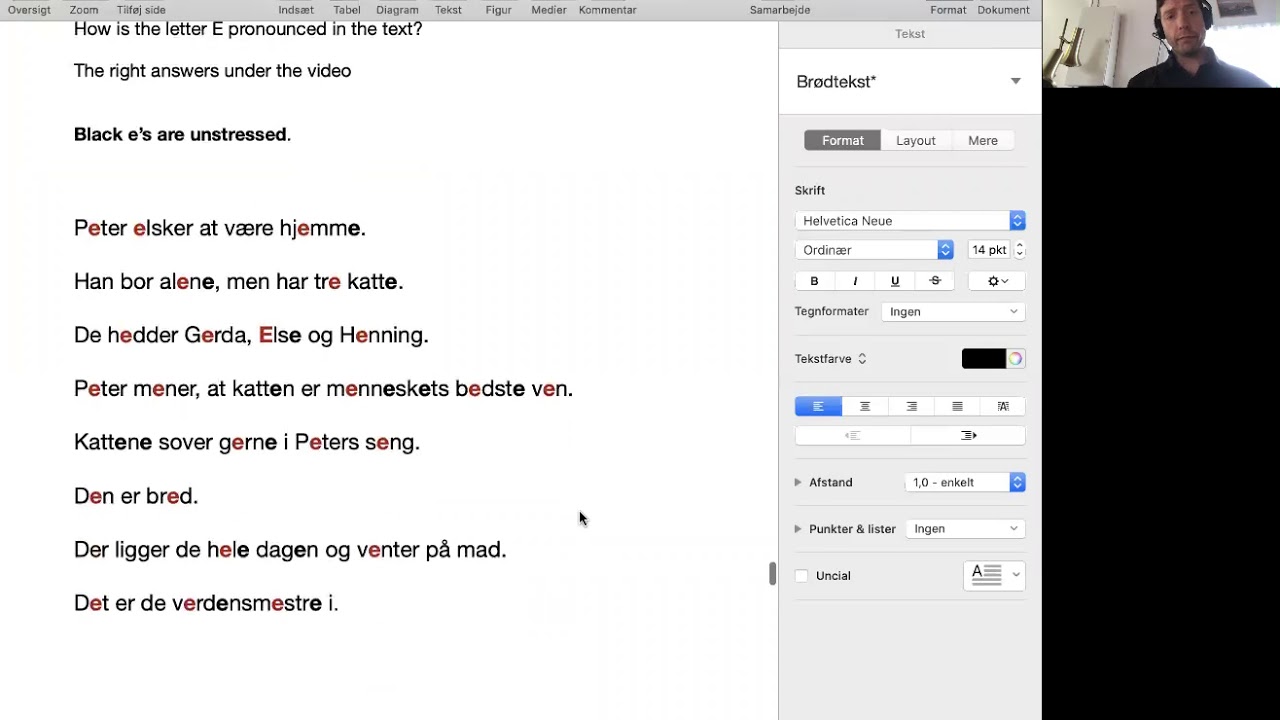1280x720 pixels.
Task: Align text left
Action: 818,406
